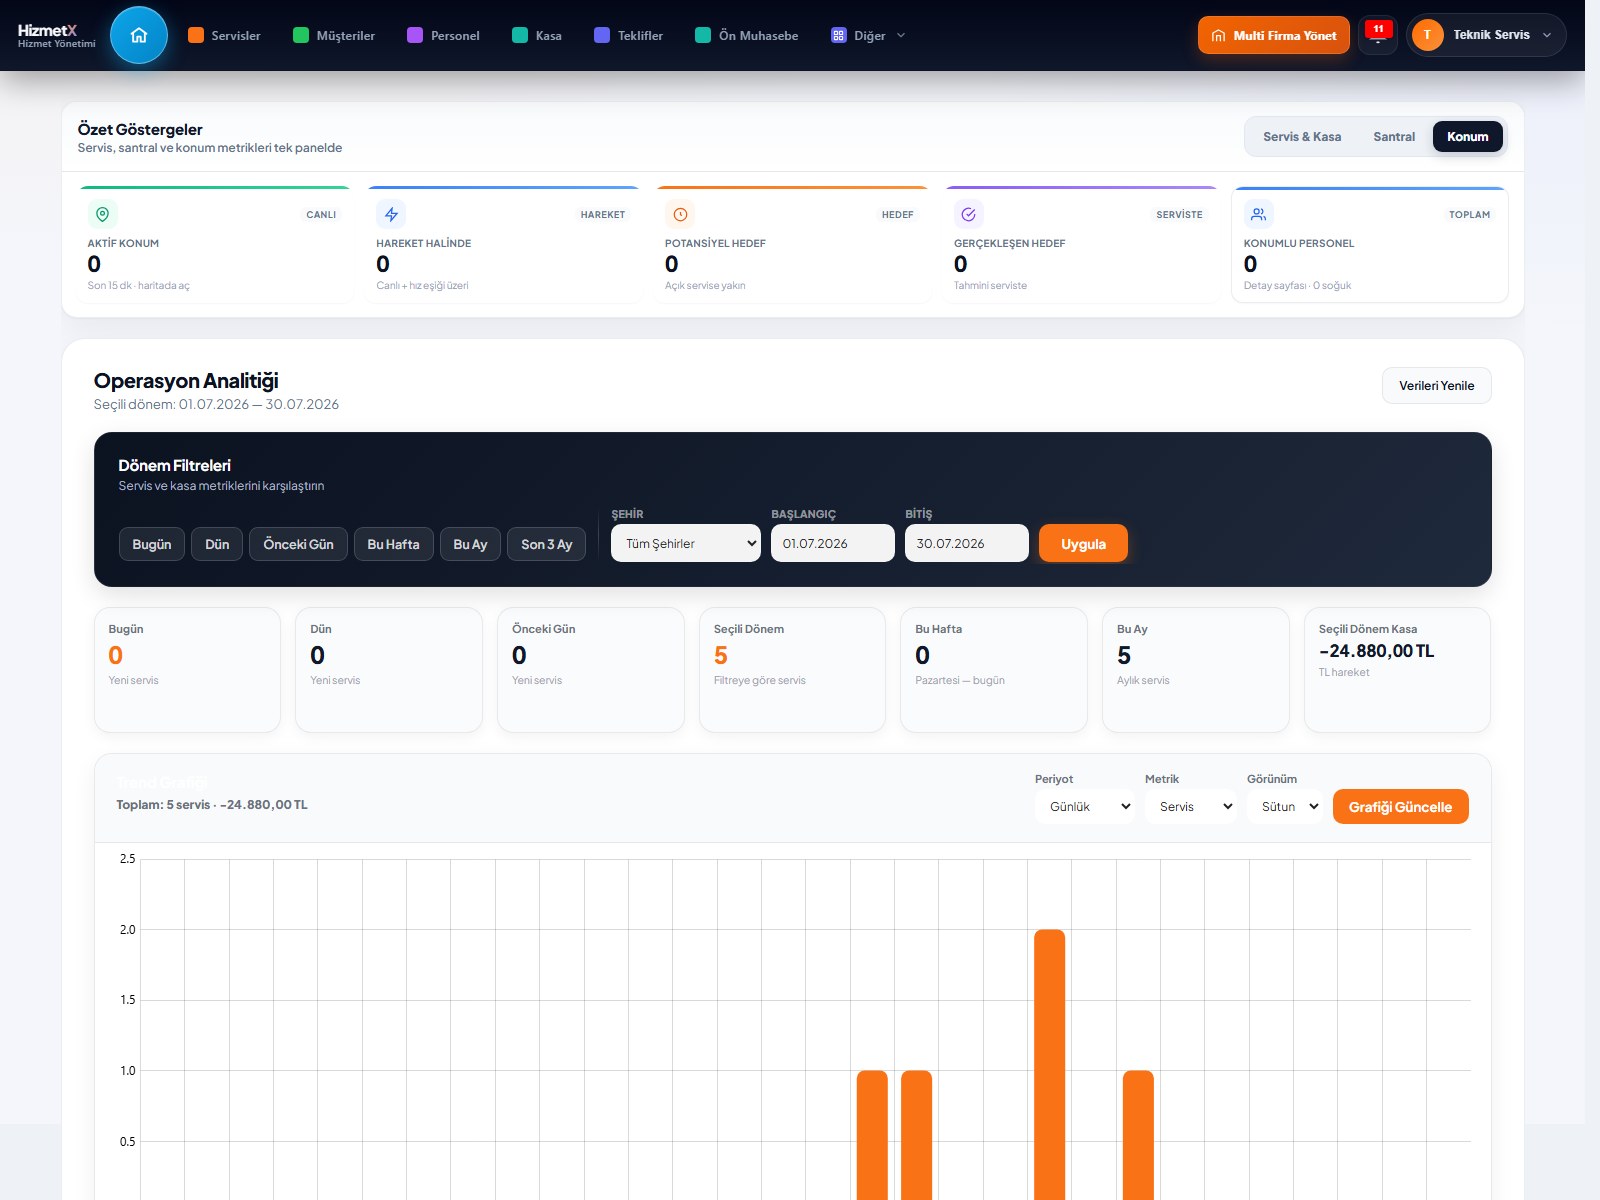Image resolution: width=1600 pixels, height=1200 pixels.
Task: Select the Önceki Gün quick filter
Action: 298,544
